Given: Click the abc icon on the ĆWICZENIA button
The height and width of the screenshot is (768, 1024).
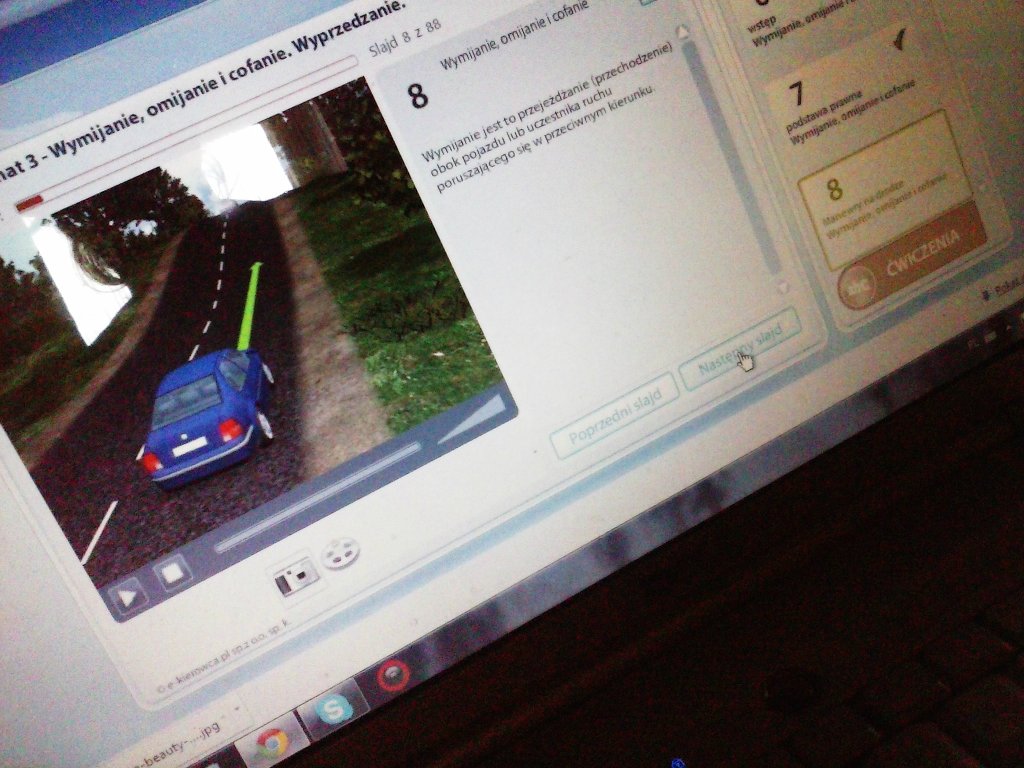Looking at the screenshot, I should point(857,287).
